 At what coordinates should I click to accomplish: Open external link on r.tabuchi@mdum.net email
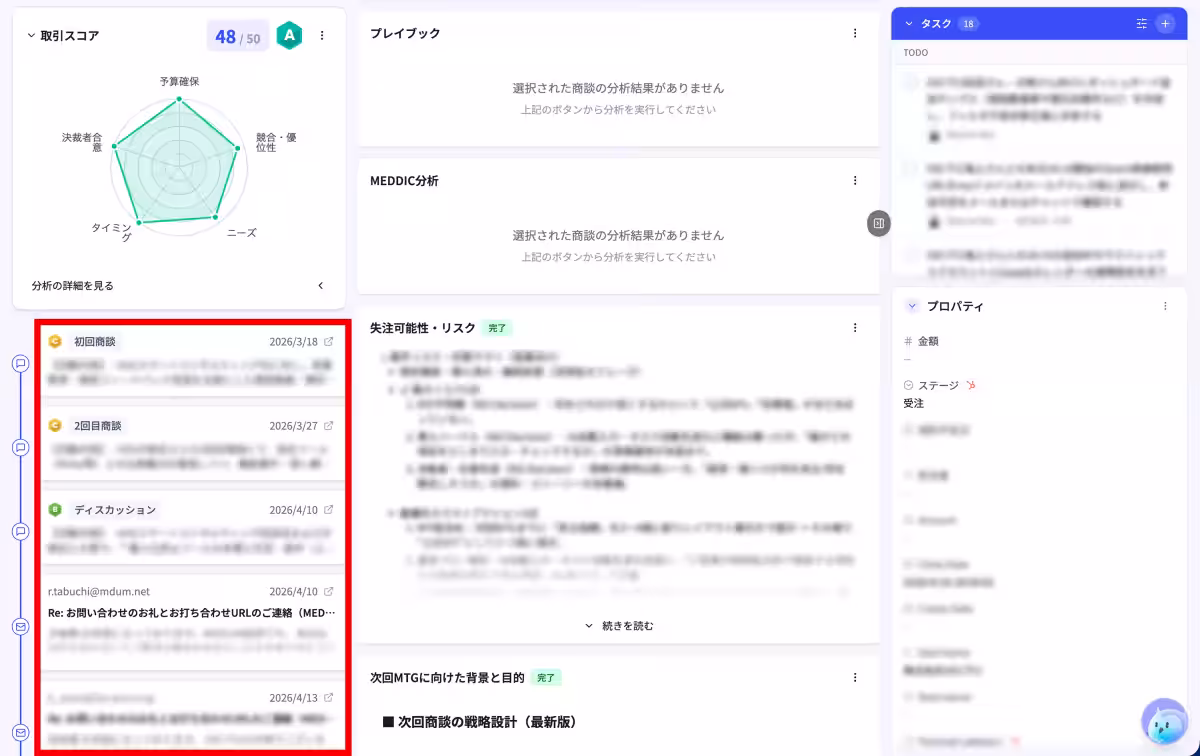coord(329,591)
